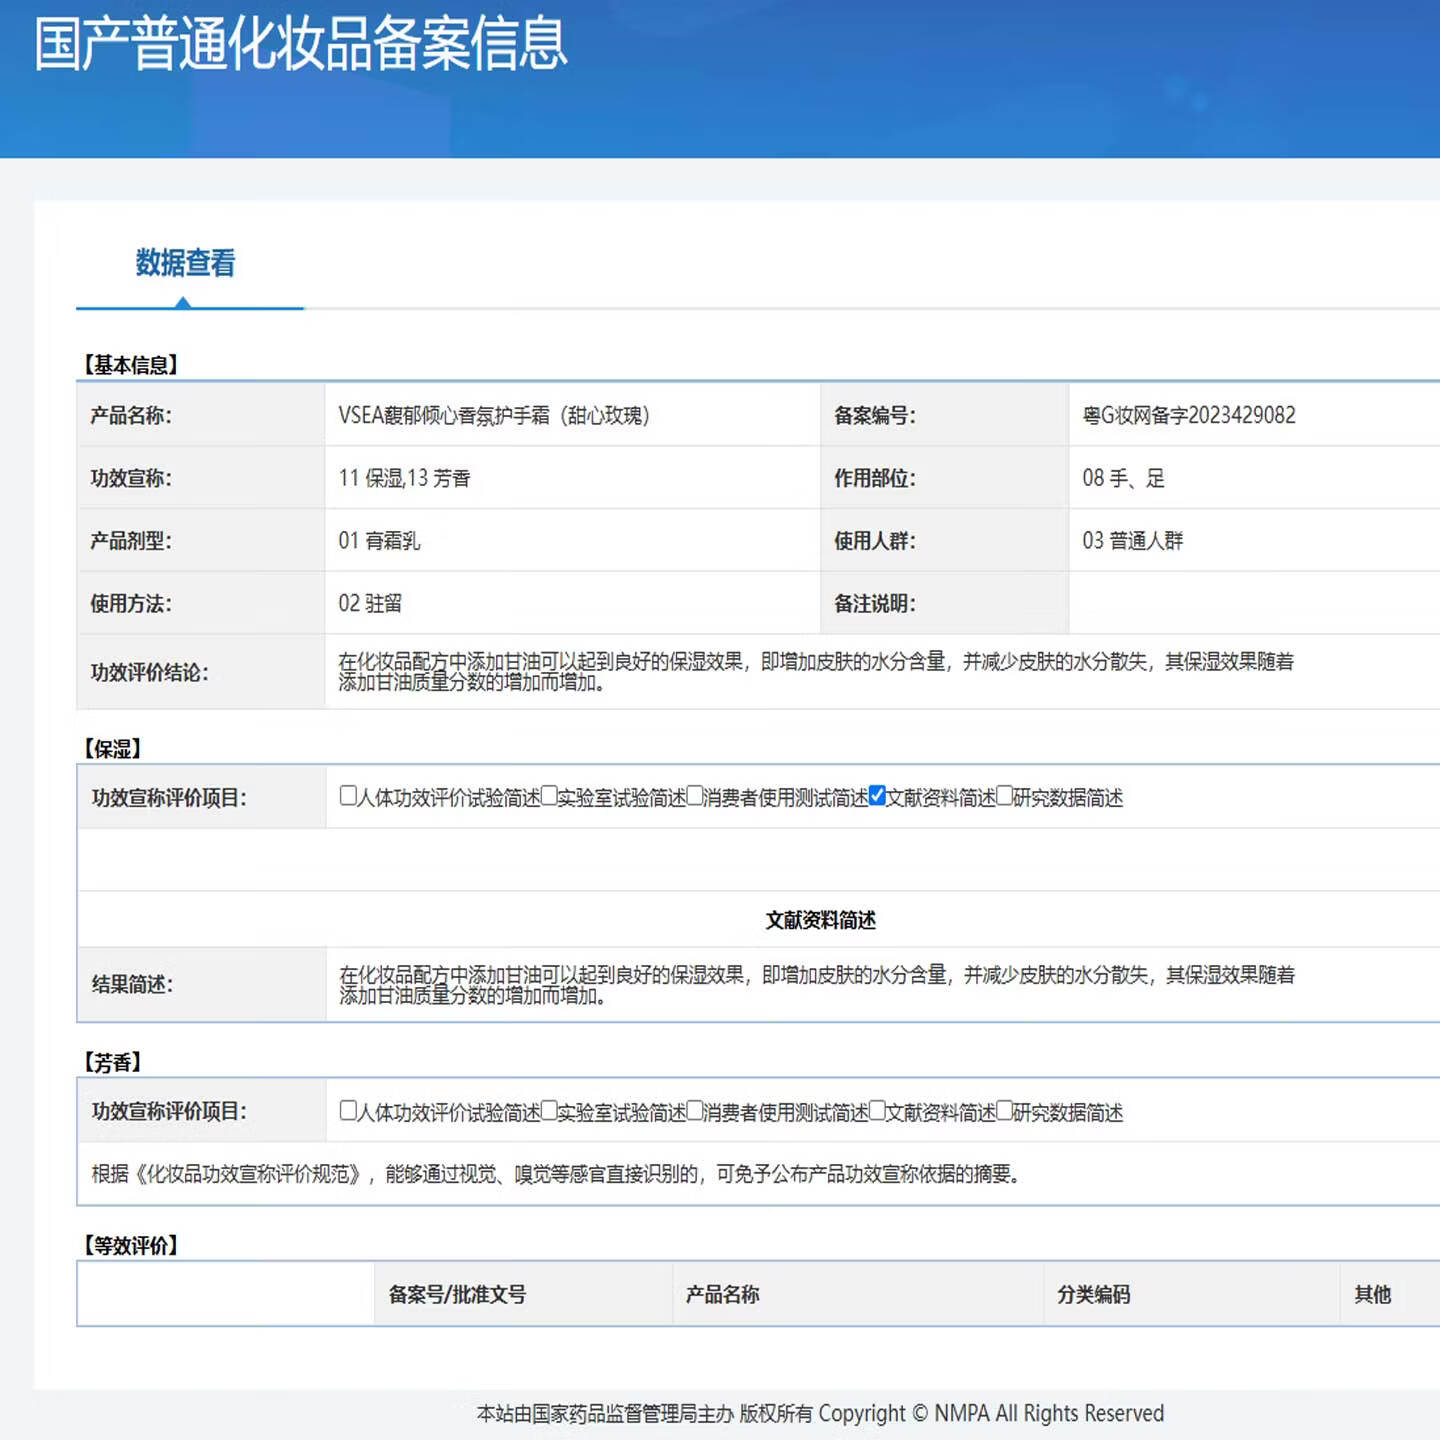
Task: Enable 研究数据简述 in the 芳香 section
Action: coord(1005,1111)
